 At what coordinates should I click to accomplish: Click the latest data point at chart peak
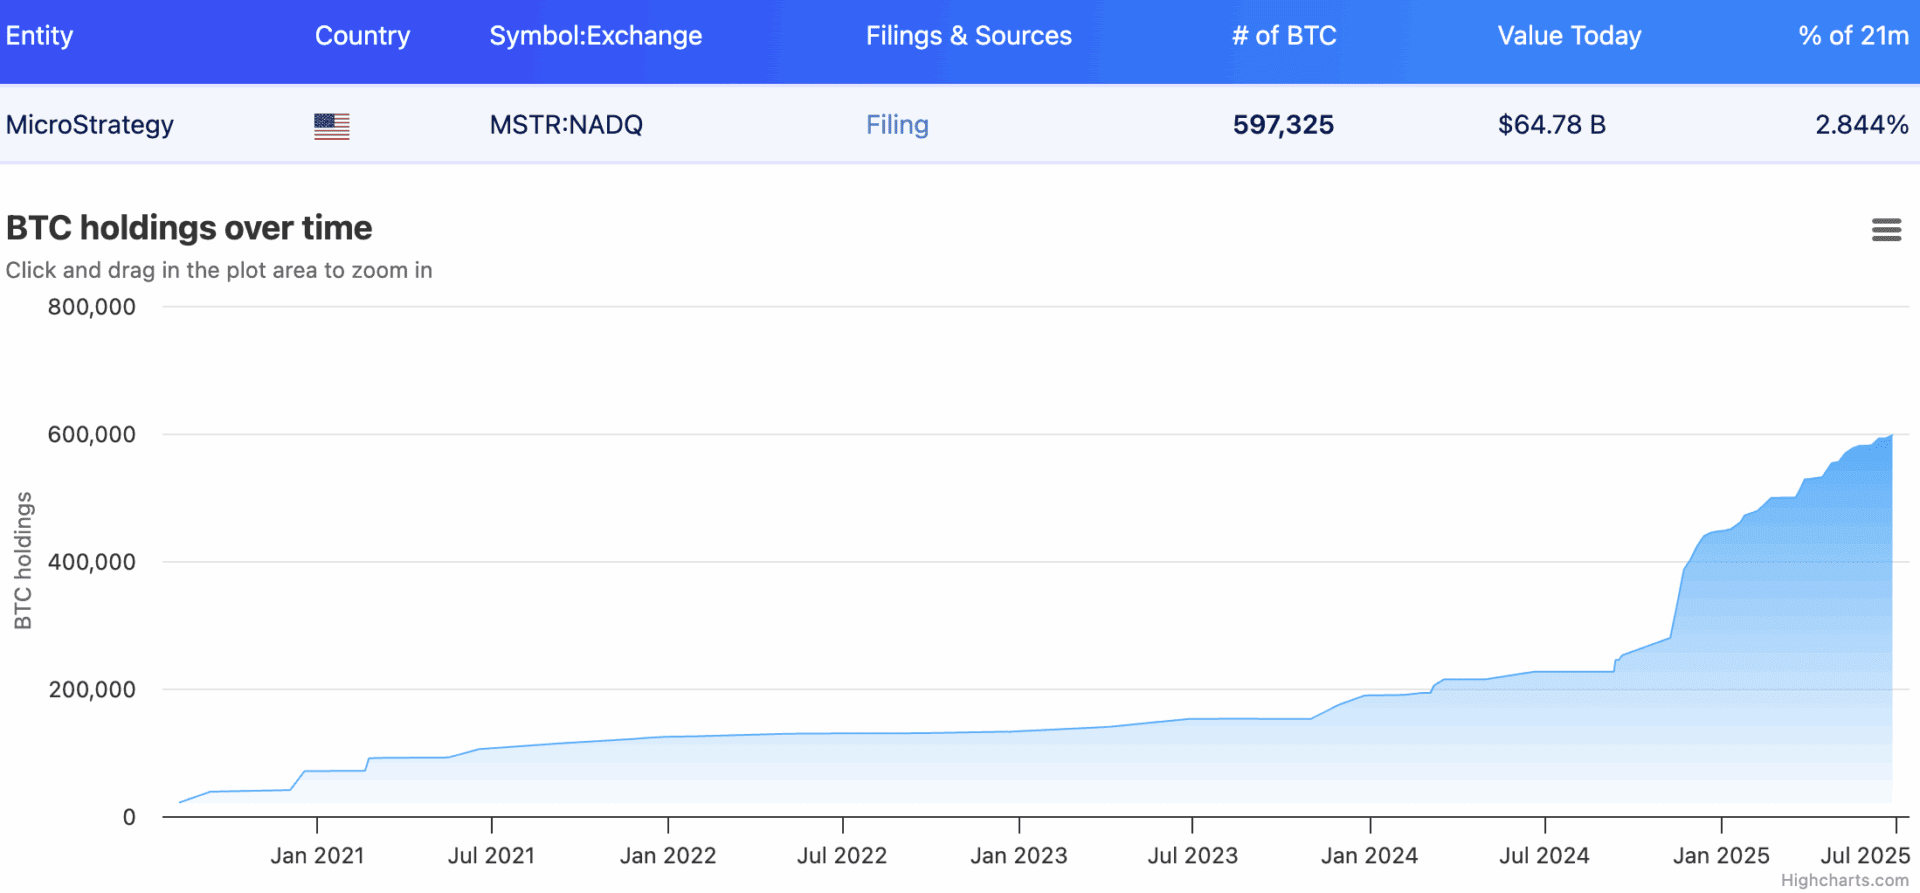(1892, 435)
